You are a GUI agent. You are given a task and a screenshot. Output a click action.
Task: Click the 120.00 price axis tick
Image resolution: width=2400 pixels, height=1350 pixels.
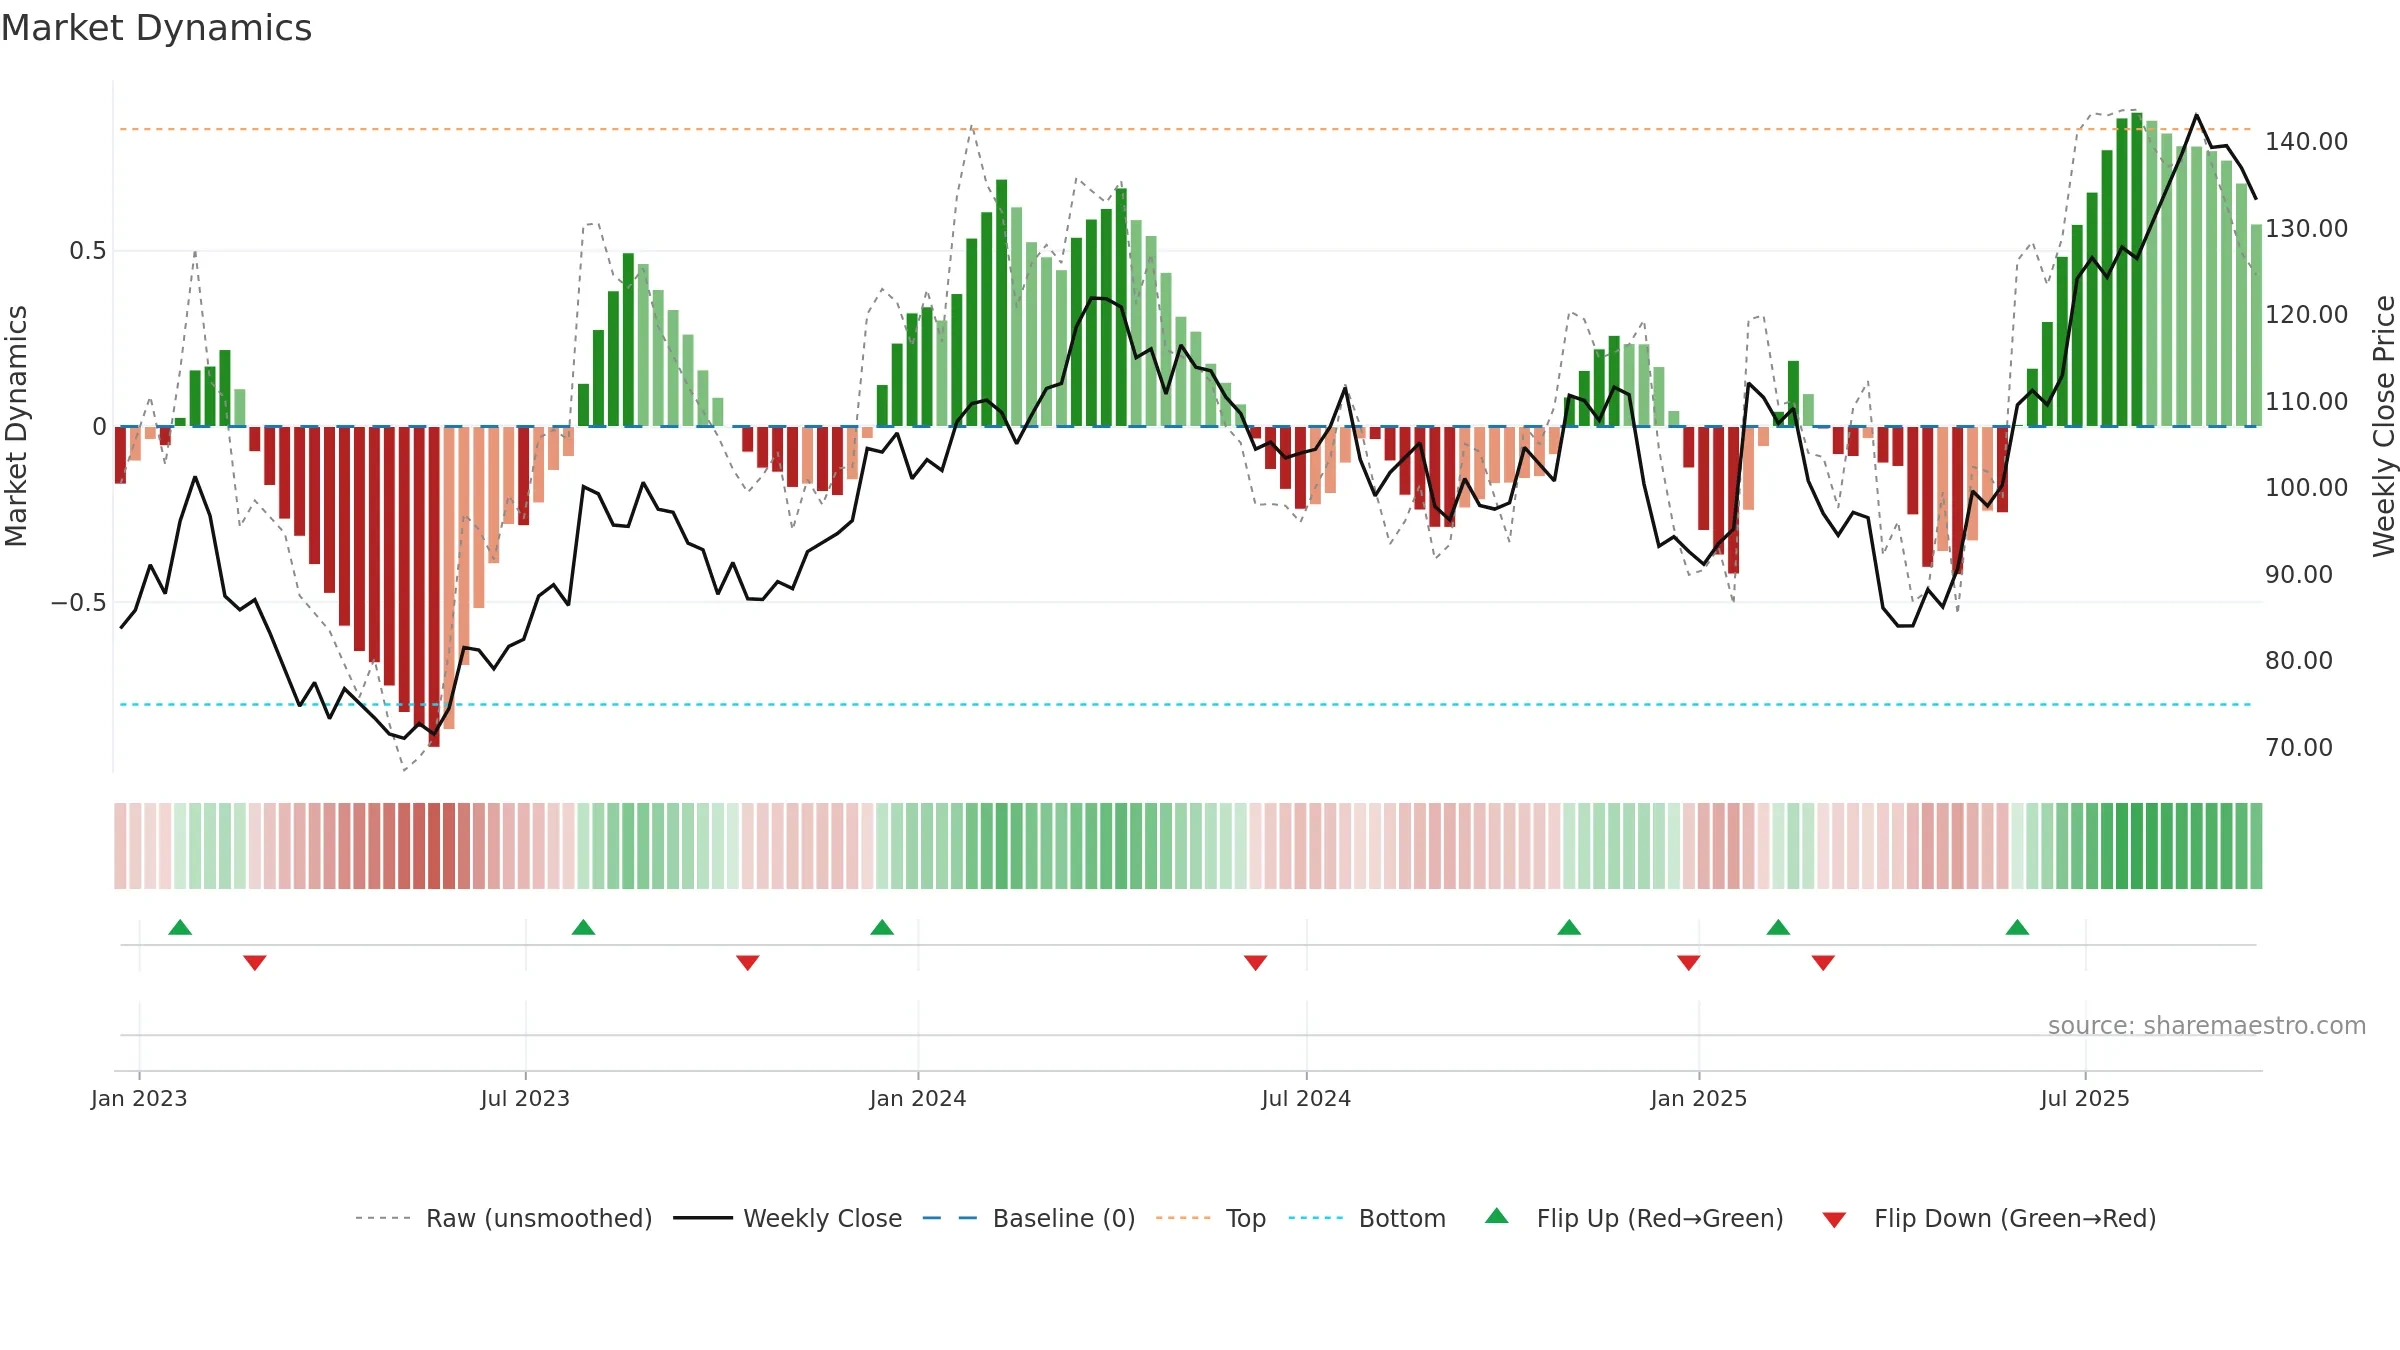point(2306,314)
